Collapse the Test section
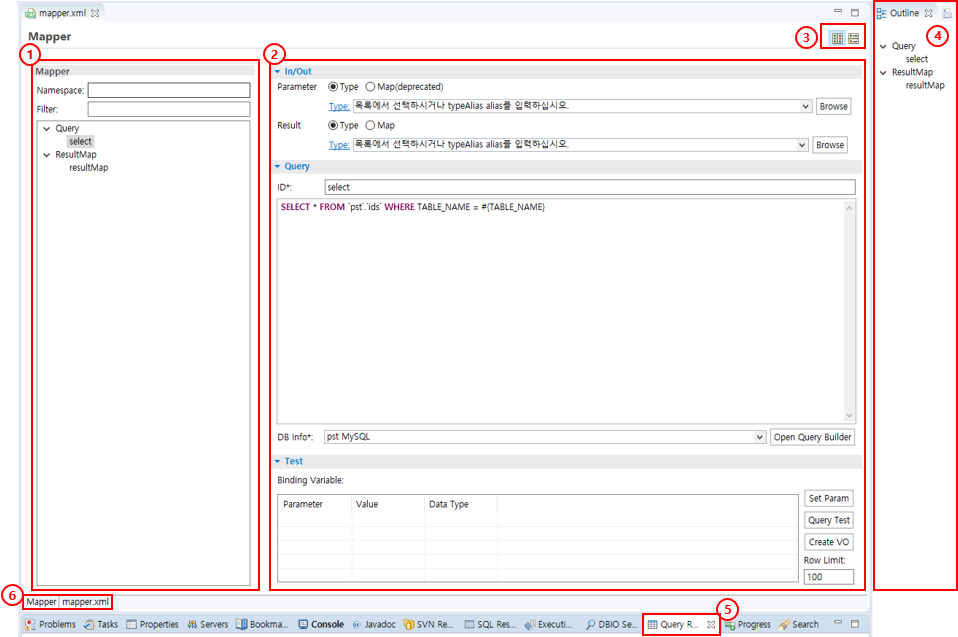This screenshot has width=958, height=637. coord(278,460)
